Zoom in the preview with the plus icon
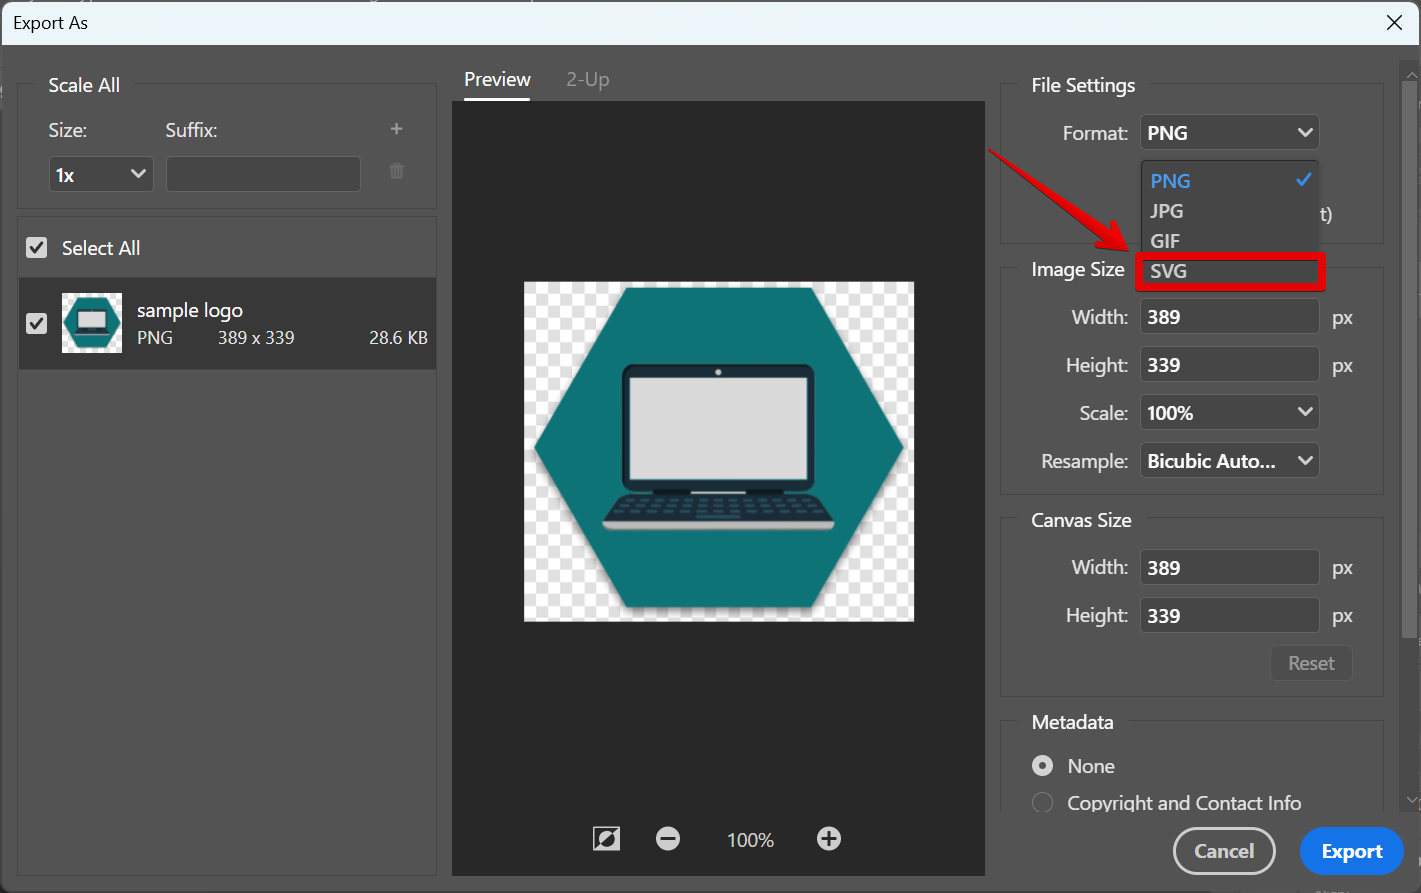Image resolution: width=1421 pixels, height=893 pixels. (x=828, y=839)
